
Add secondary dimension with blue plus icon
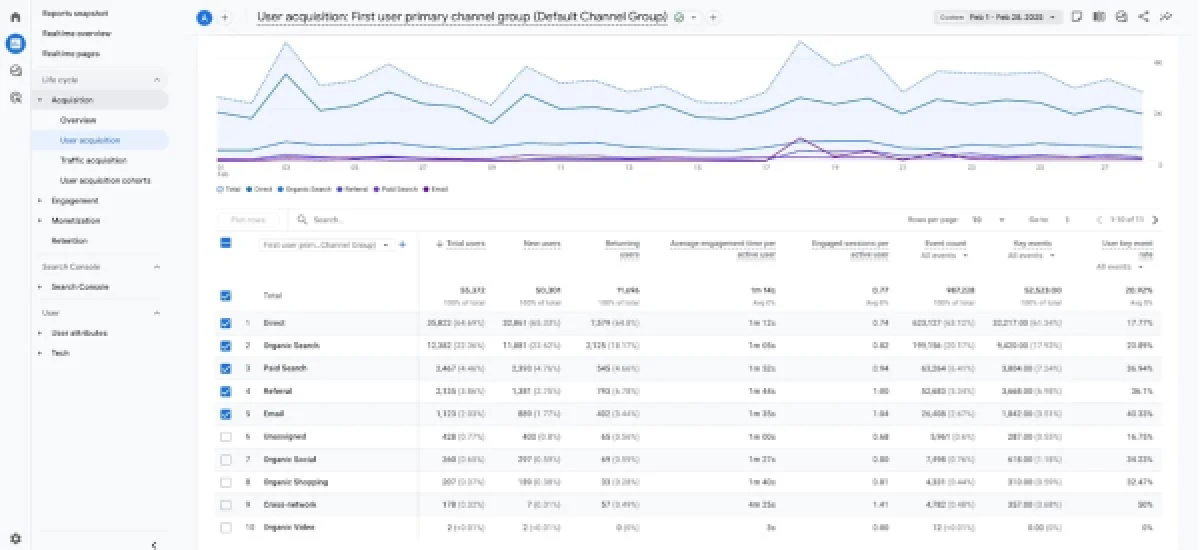click(x=402, y=244)
